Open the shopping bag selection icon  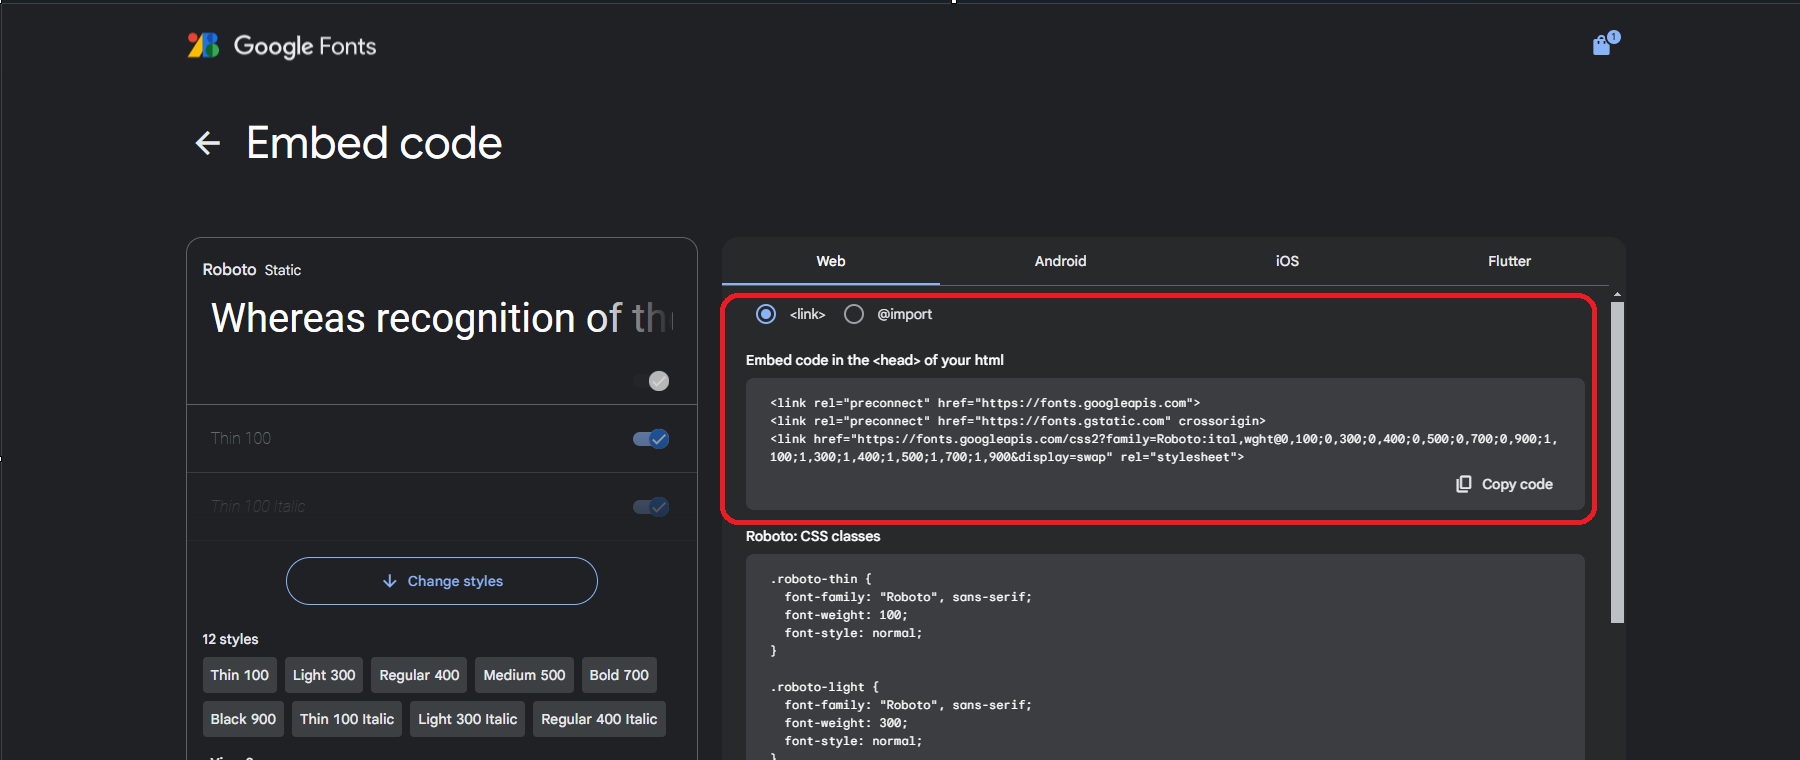(x=1605, y=43)
